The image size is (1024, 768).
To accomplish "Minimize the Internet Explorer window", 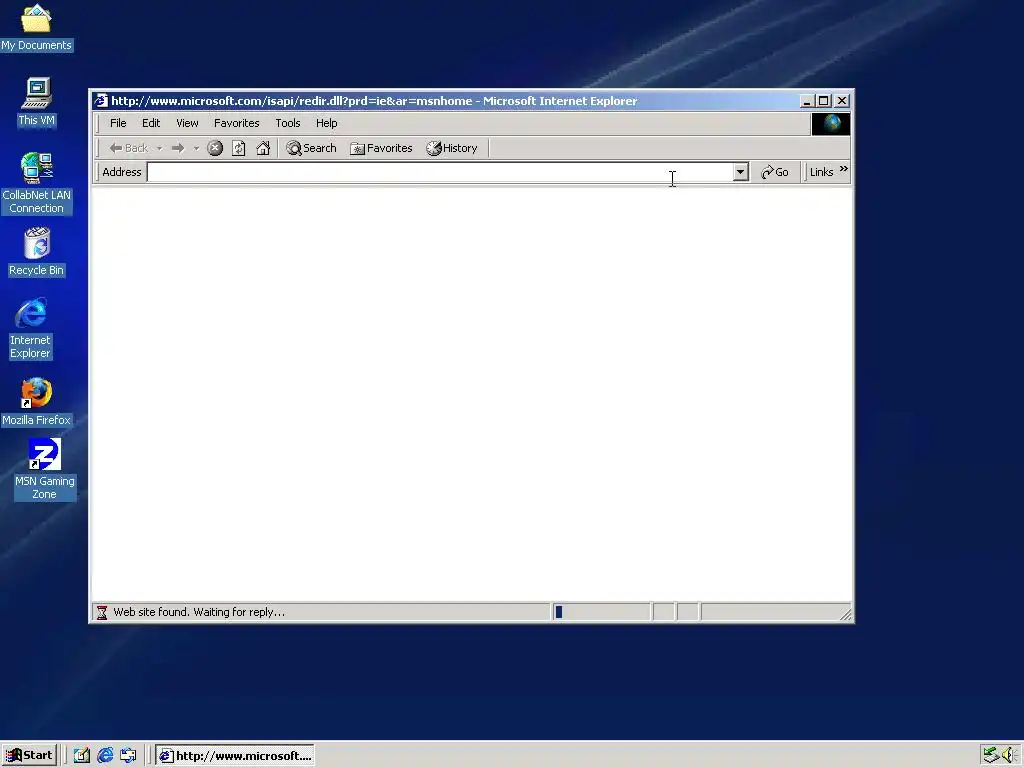I will [807, 101].
